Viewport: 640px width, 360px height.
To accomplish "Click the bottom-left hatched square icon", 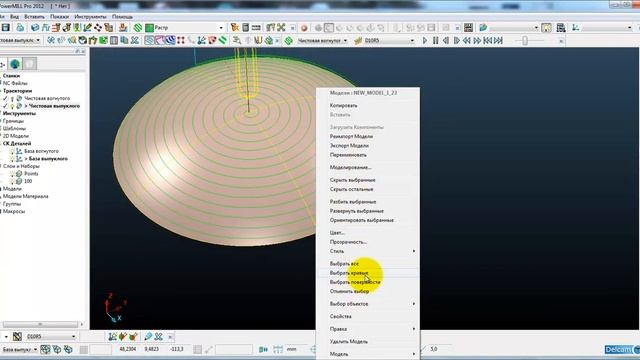I will pos(17,336).
